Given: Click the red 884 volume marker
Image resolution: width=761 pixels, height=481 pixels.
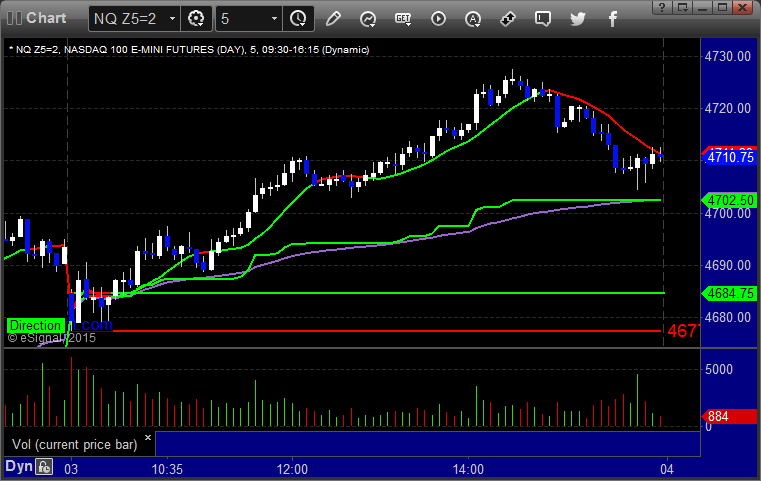Looking at the screenshot, I should (x=729, y=416).
